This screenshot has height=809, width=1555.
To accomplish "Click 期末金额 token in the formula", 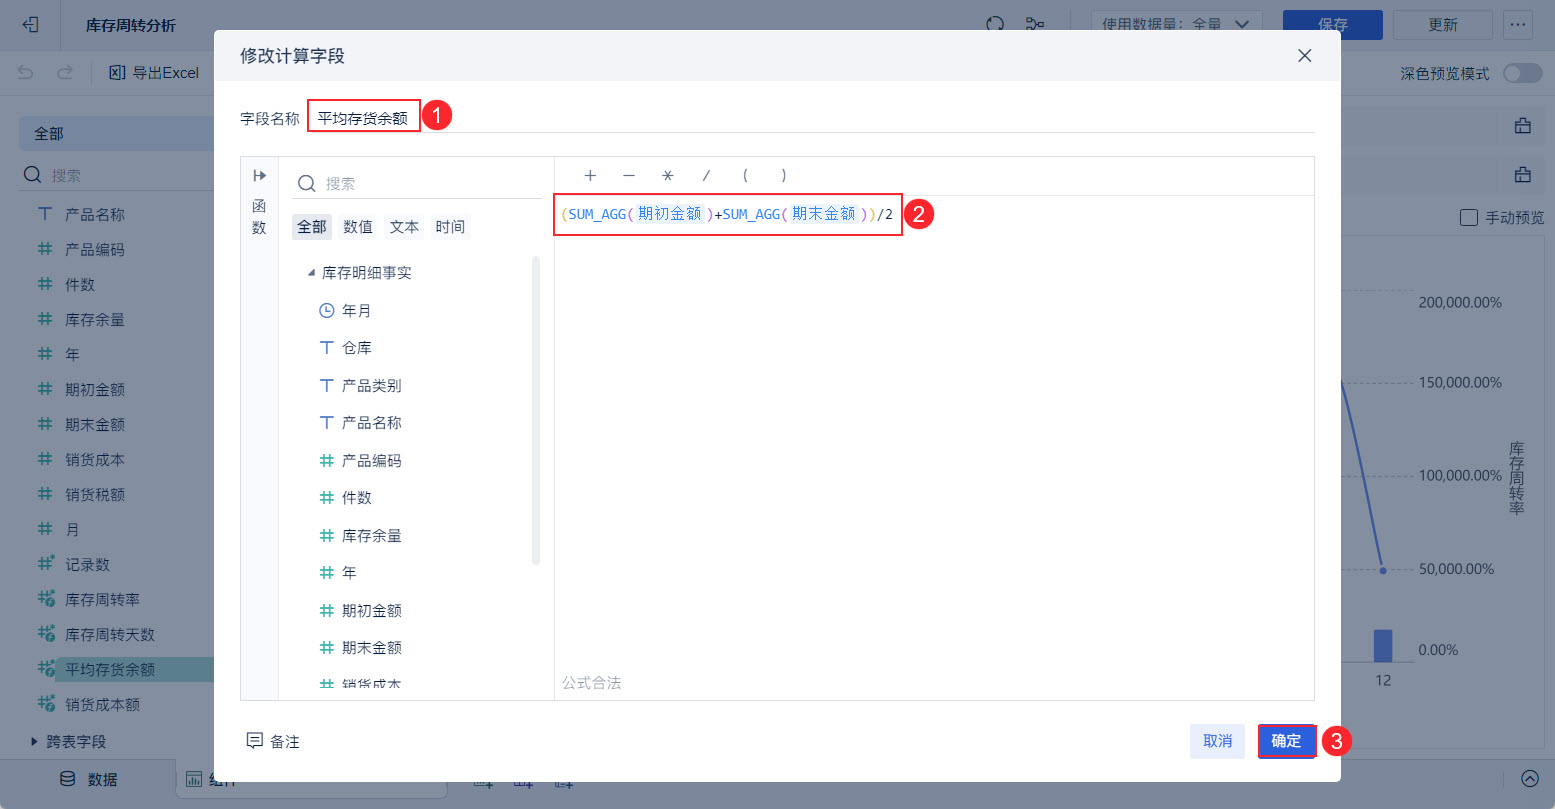I will [824, 213].
